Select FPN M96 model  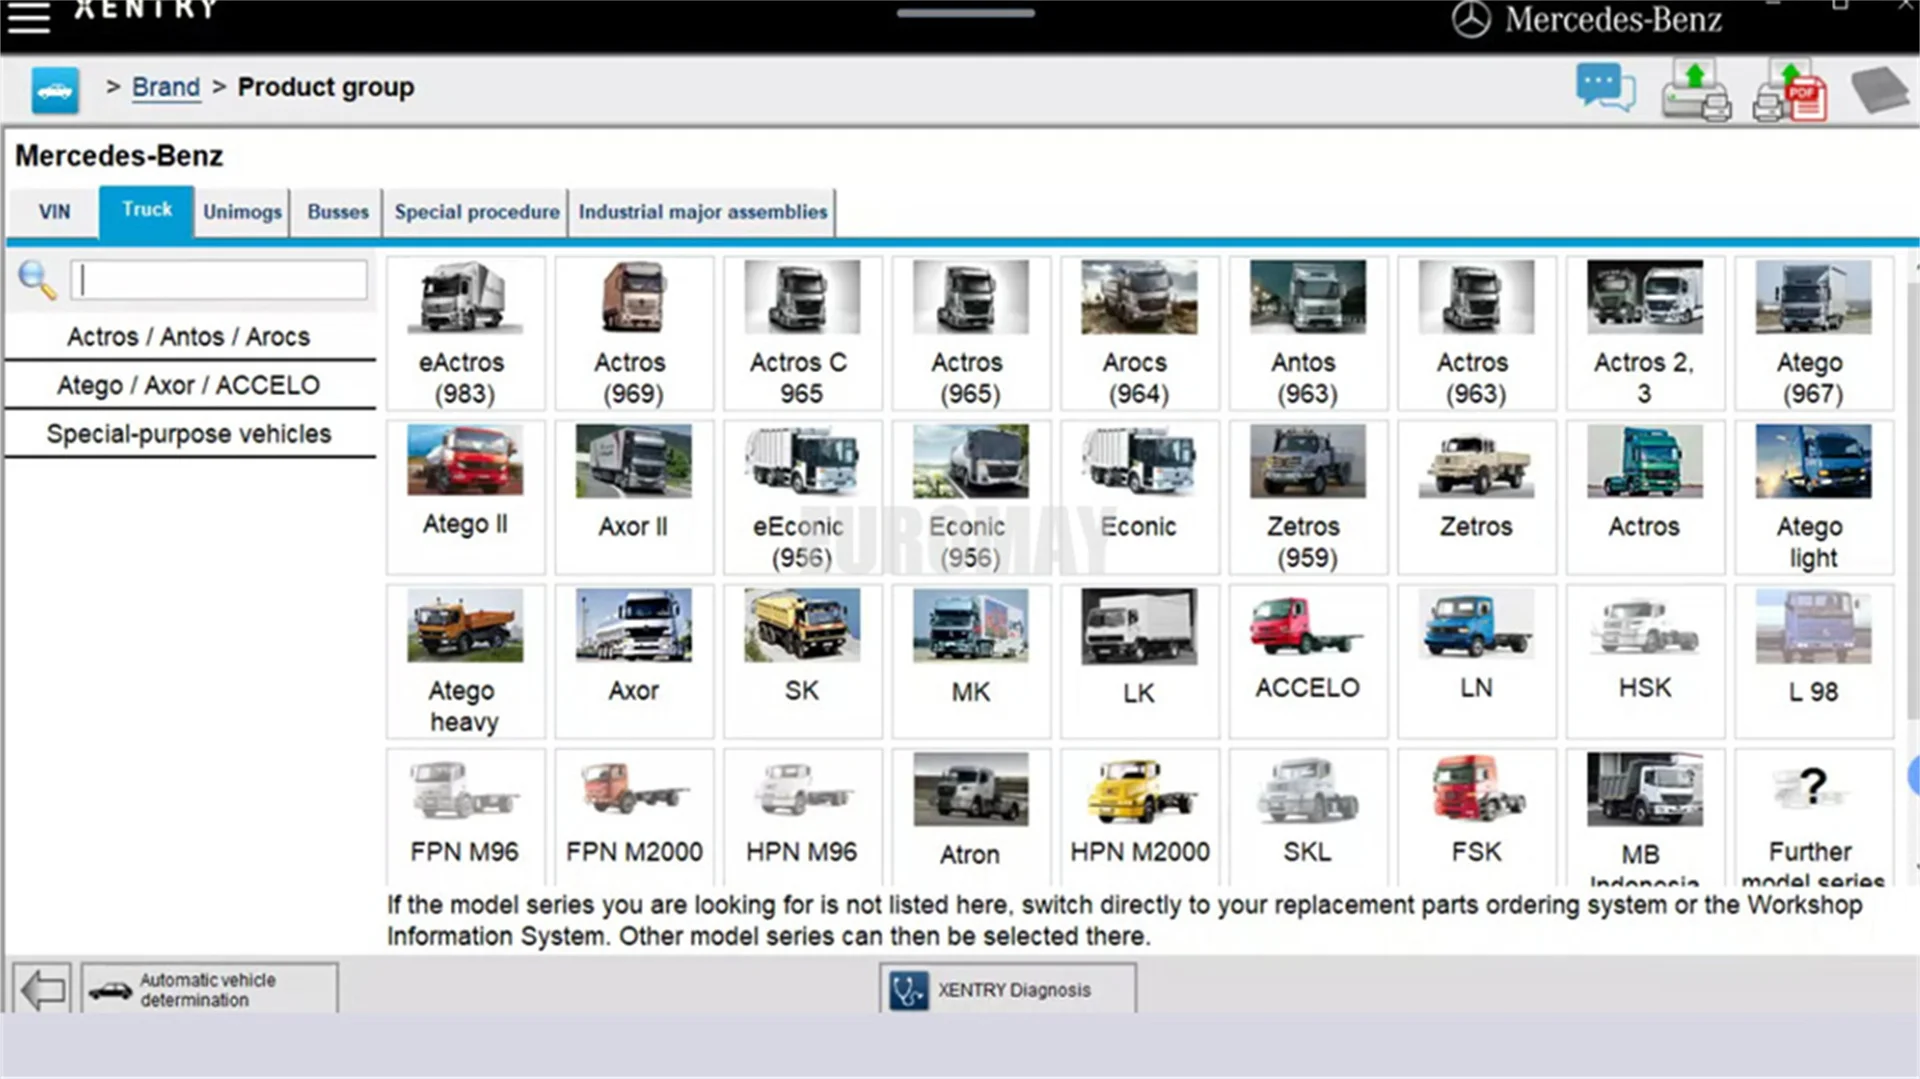465,816
